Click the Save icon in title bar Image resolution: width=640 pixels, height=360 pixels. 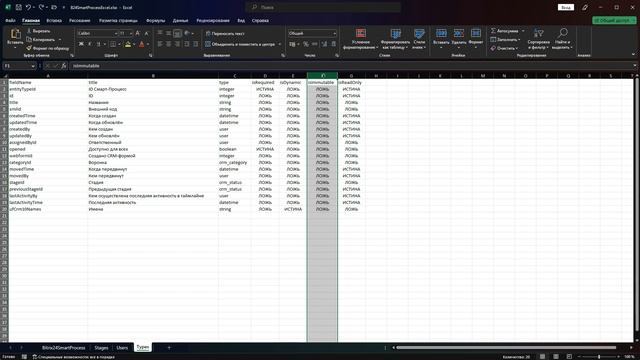point(18,7)
